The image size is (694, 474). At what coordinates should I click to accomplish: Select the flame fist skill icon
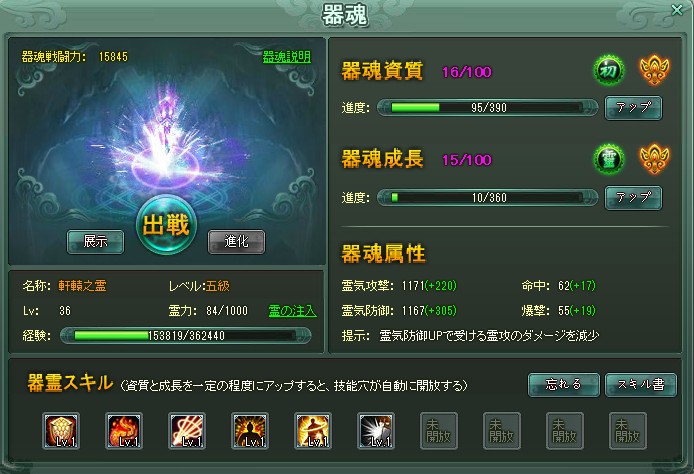point(124,431)
